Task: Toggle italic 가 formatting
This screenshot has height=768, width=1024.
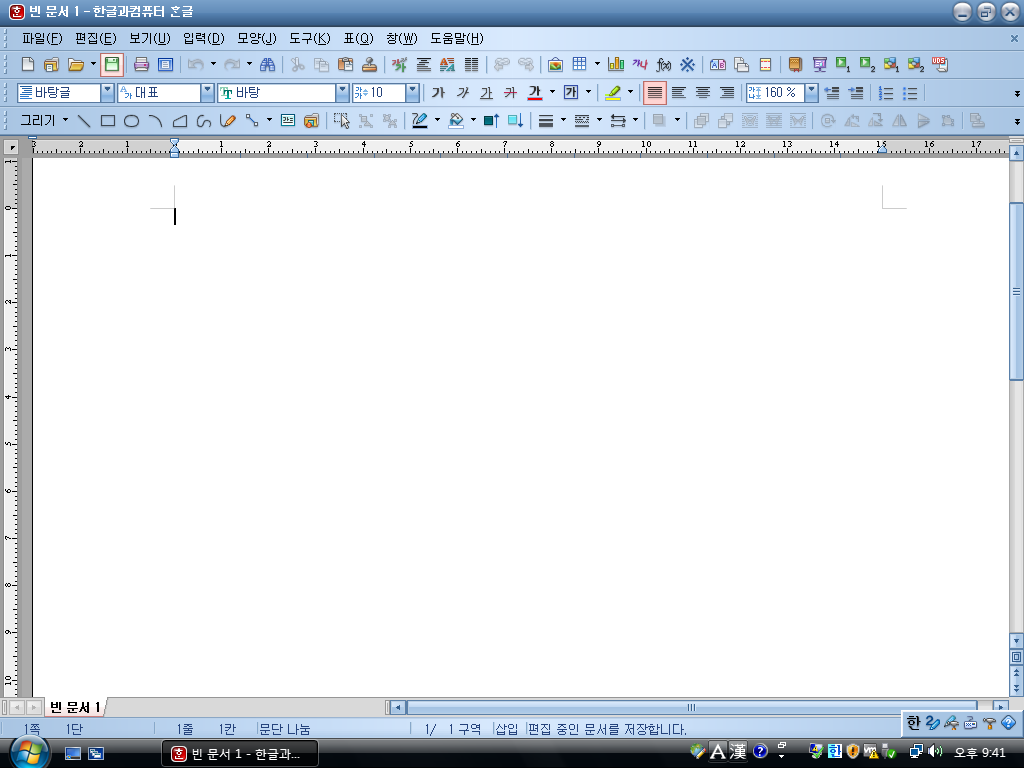Action: click(462, 93)
